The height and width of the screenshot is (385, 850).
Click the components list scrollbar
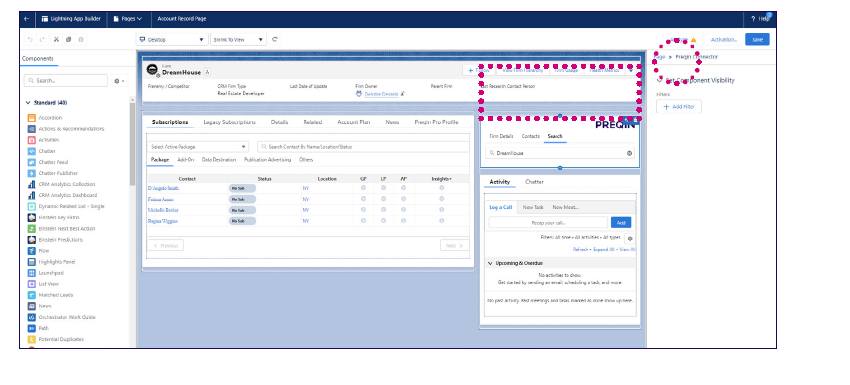pyautogui.click(x=132, y=144)
